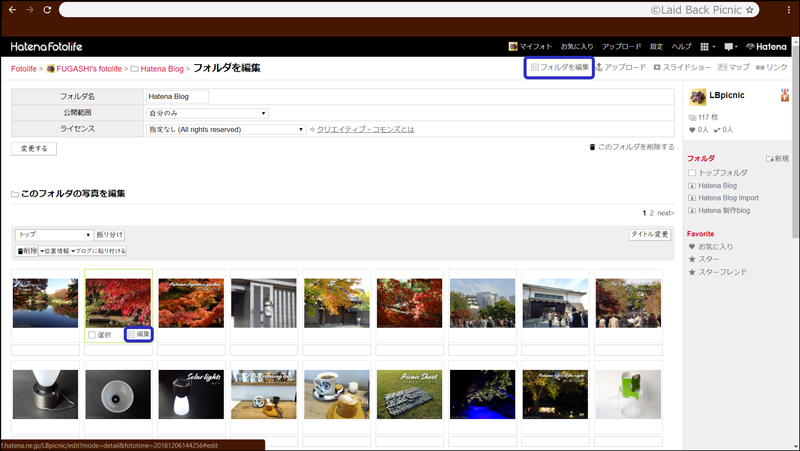Open notifications speech bubble icon
This screenshot has width=800, height=451.
coord(729,46)
